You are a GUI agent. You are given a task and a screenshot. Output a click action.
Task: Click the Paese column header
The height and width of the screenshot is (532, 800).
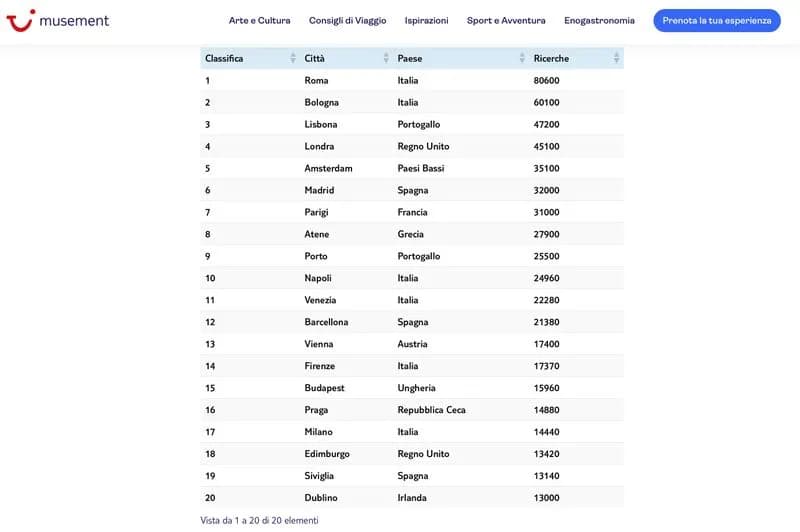pyautogui.click(x=410, y=58)
